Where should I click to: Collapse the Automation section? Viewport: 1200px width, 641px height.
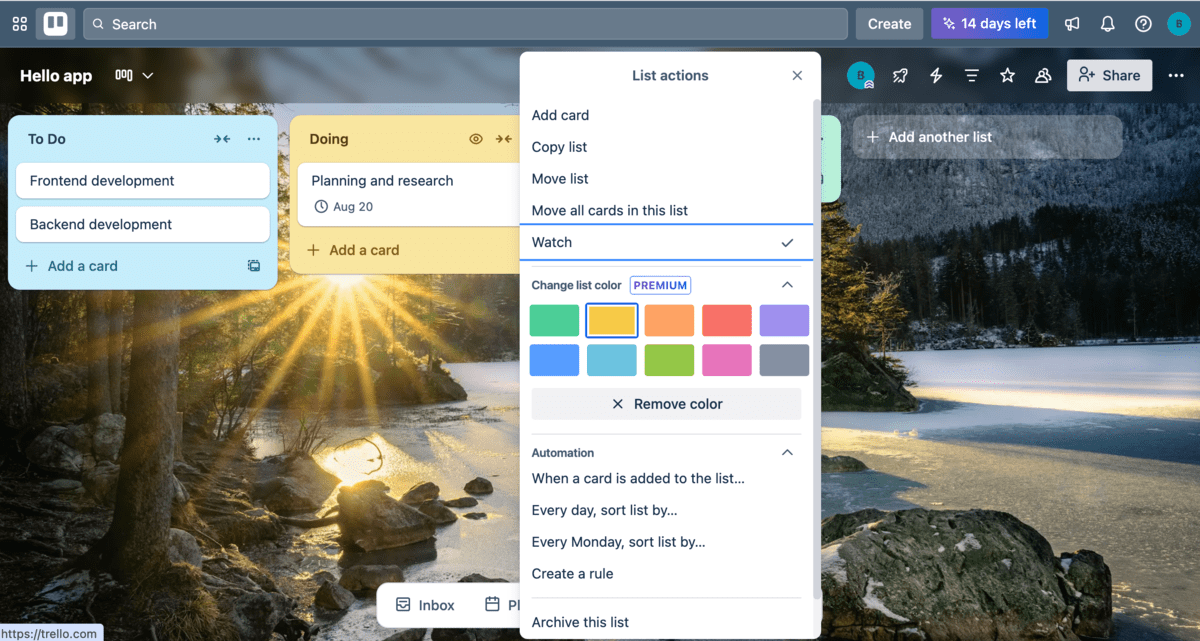[x=789, y=452]
